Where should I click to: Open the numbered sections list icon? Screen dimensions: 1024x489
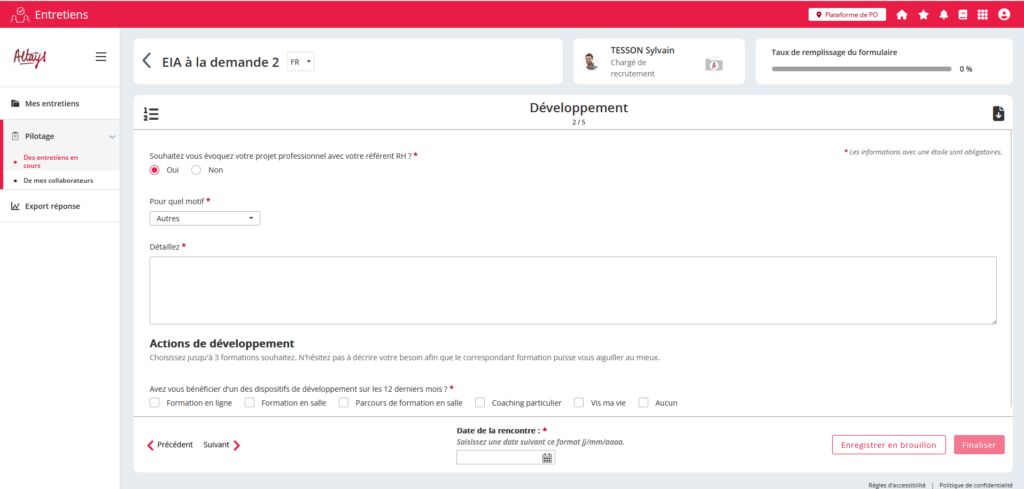pos(151,114)
